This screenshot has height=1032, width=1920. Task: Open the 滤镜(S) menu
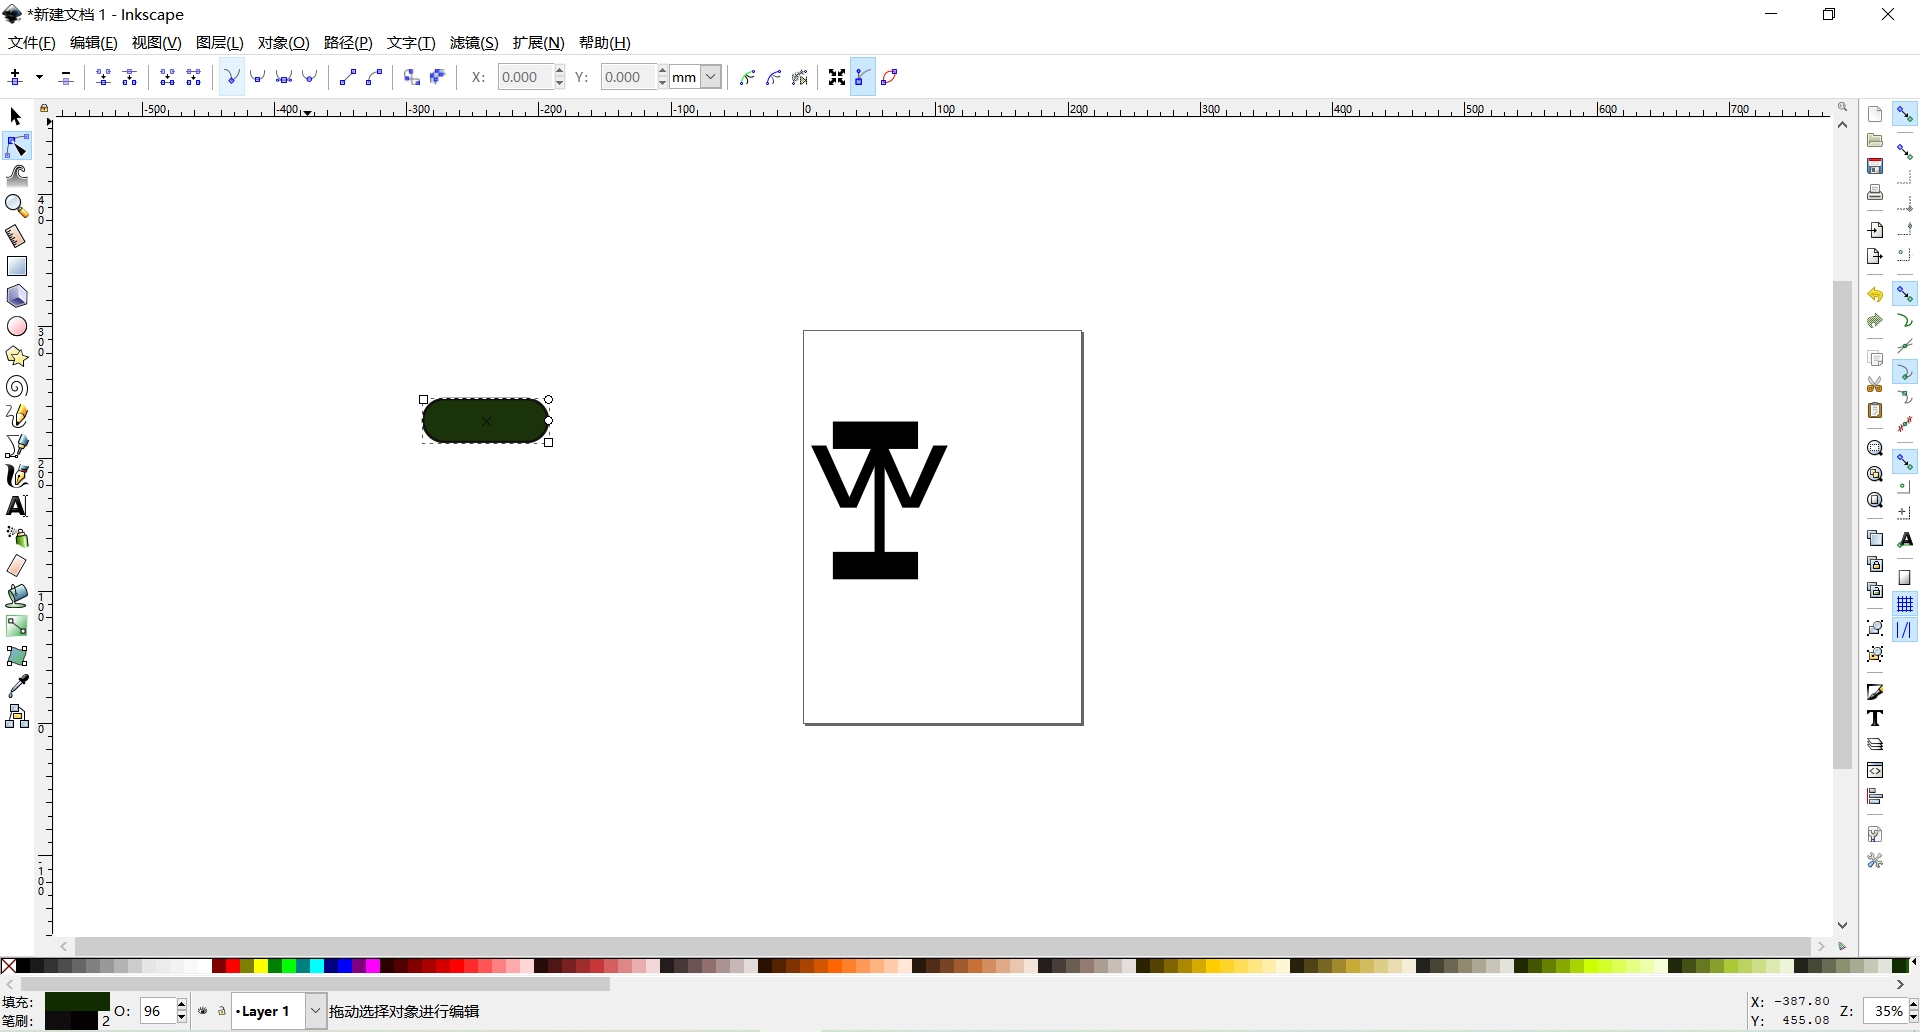474,43
